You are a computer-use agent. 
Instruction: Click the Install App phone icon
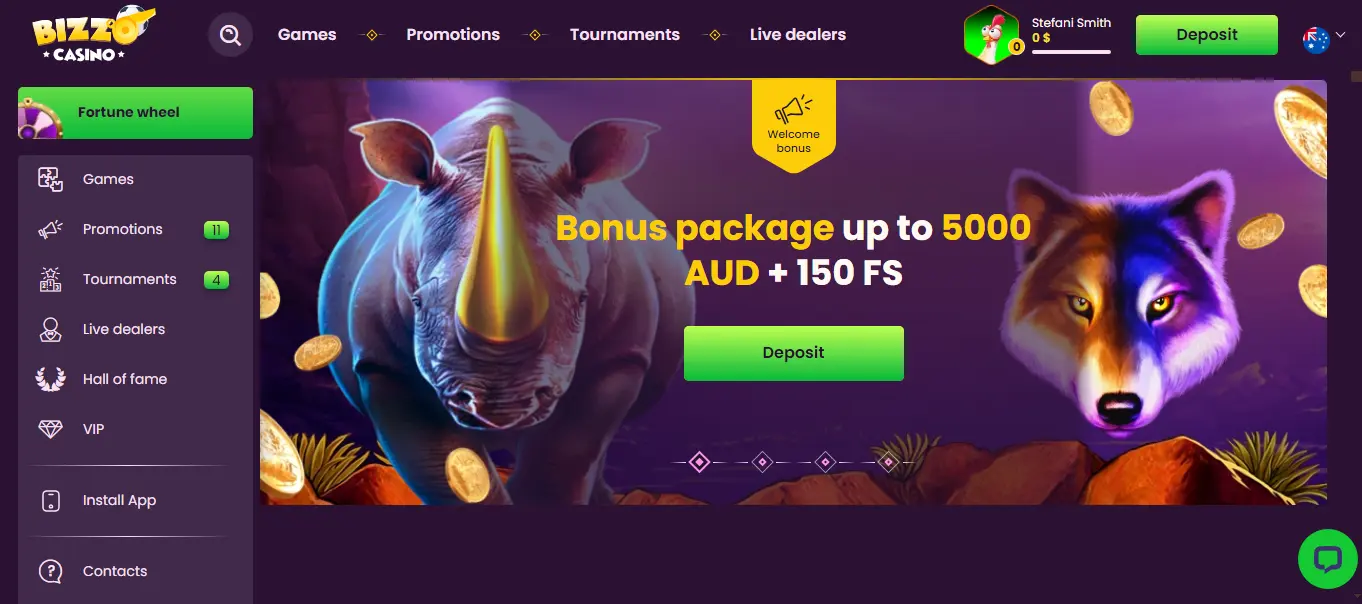[x=50, y=500]
